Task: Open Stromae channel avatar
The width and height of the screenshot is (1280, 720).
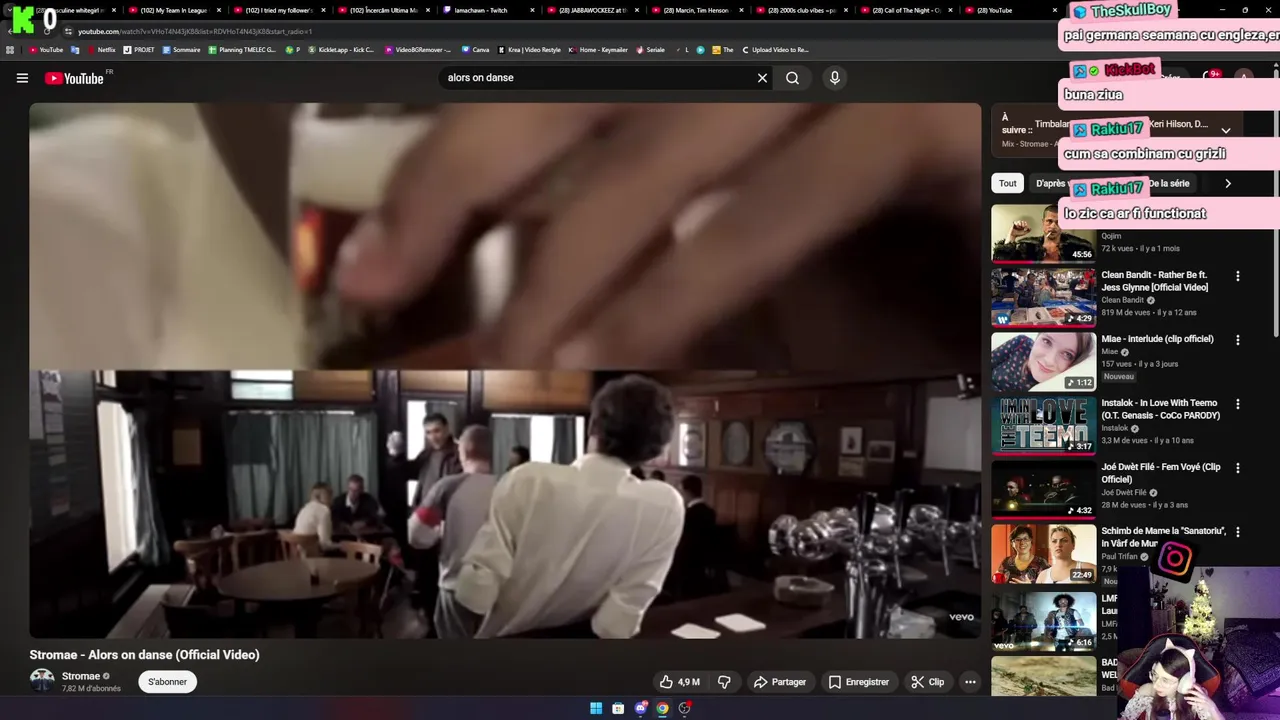Action: pos(42,681)
